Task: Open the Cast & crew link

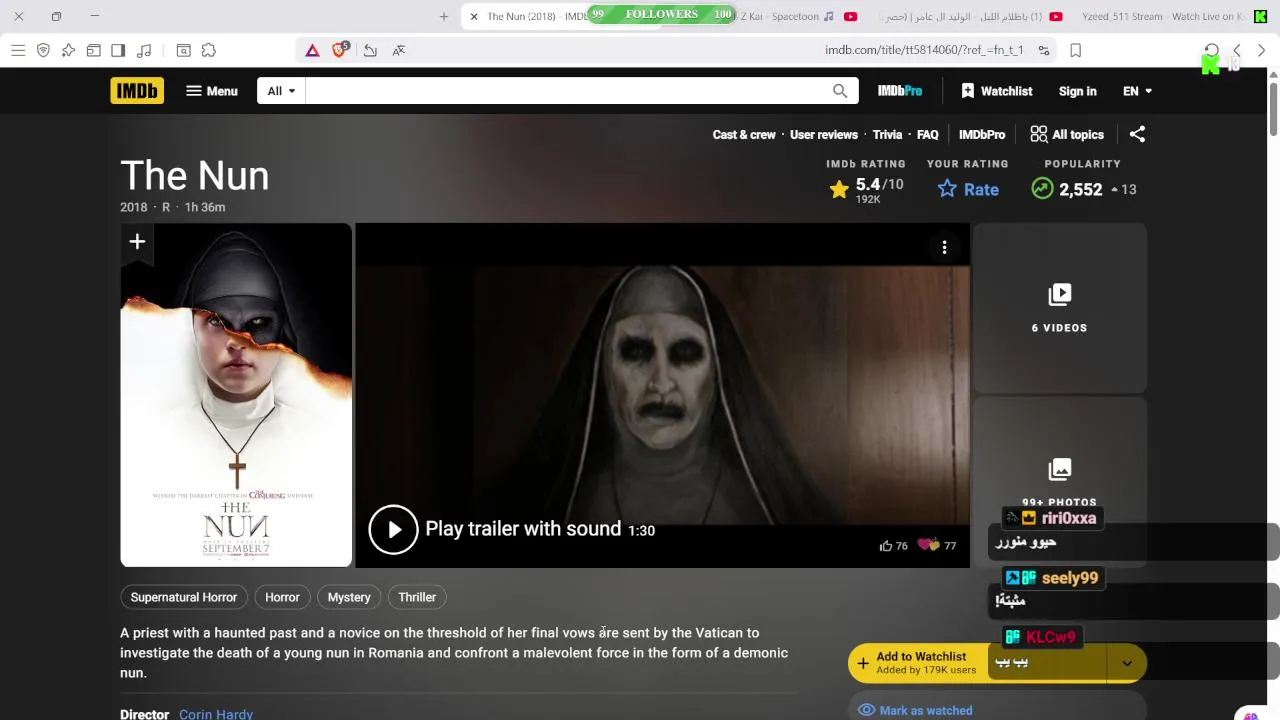Action: coord(744,134)
